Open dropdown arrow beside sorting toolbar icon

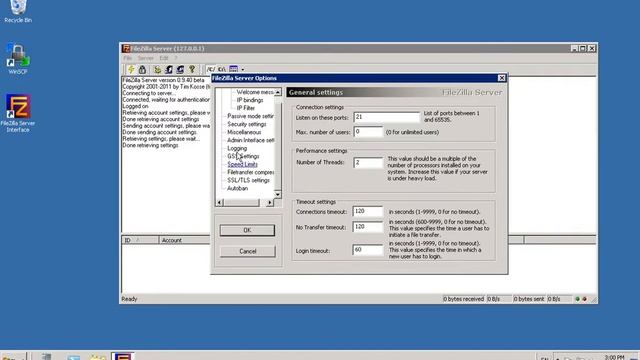pos(242,69)
